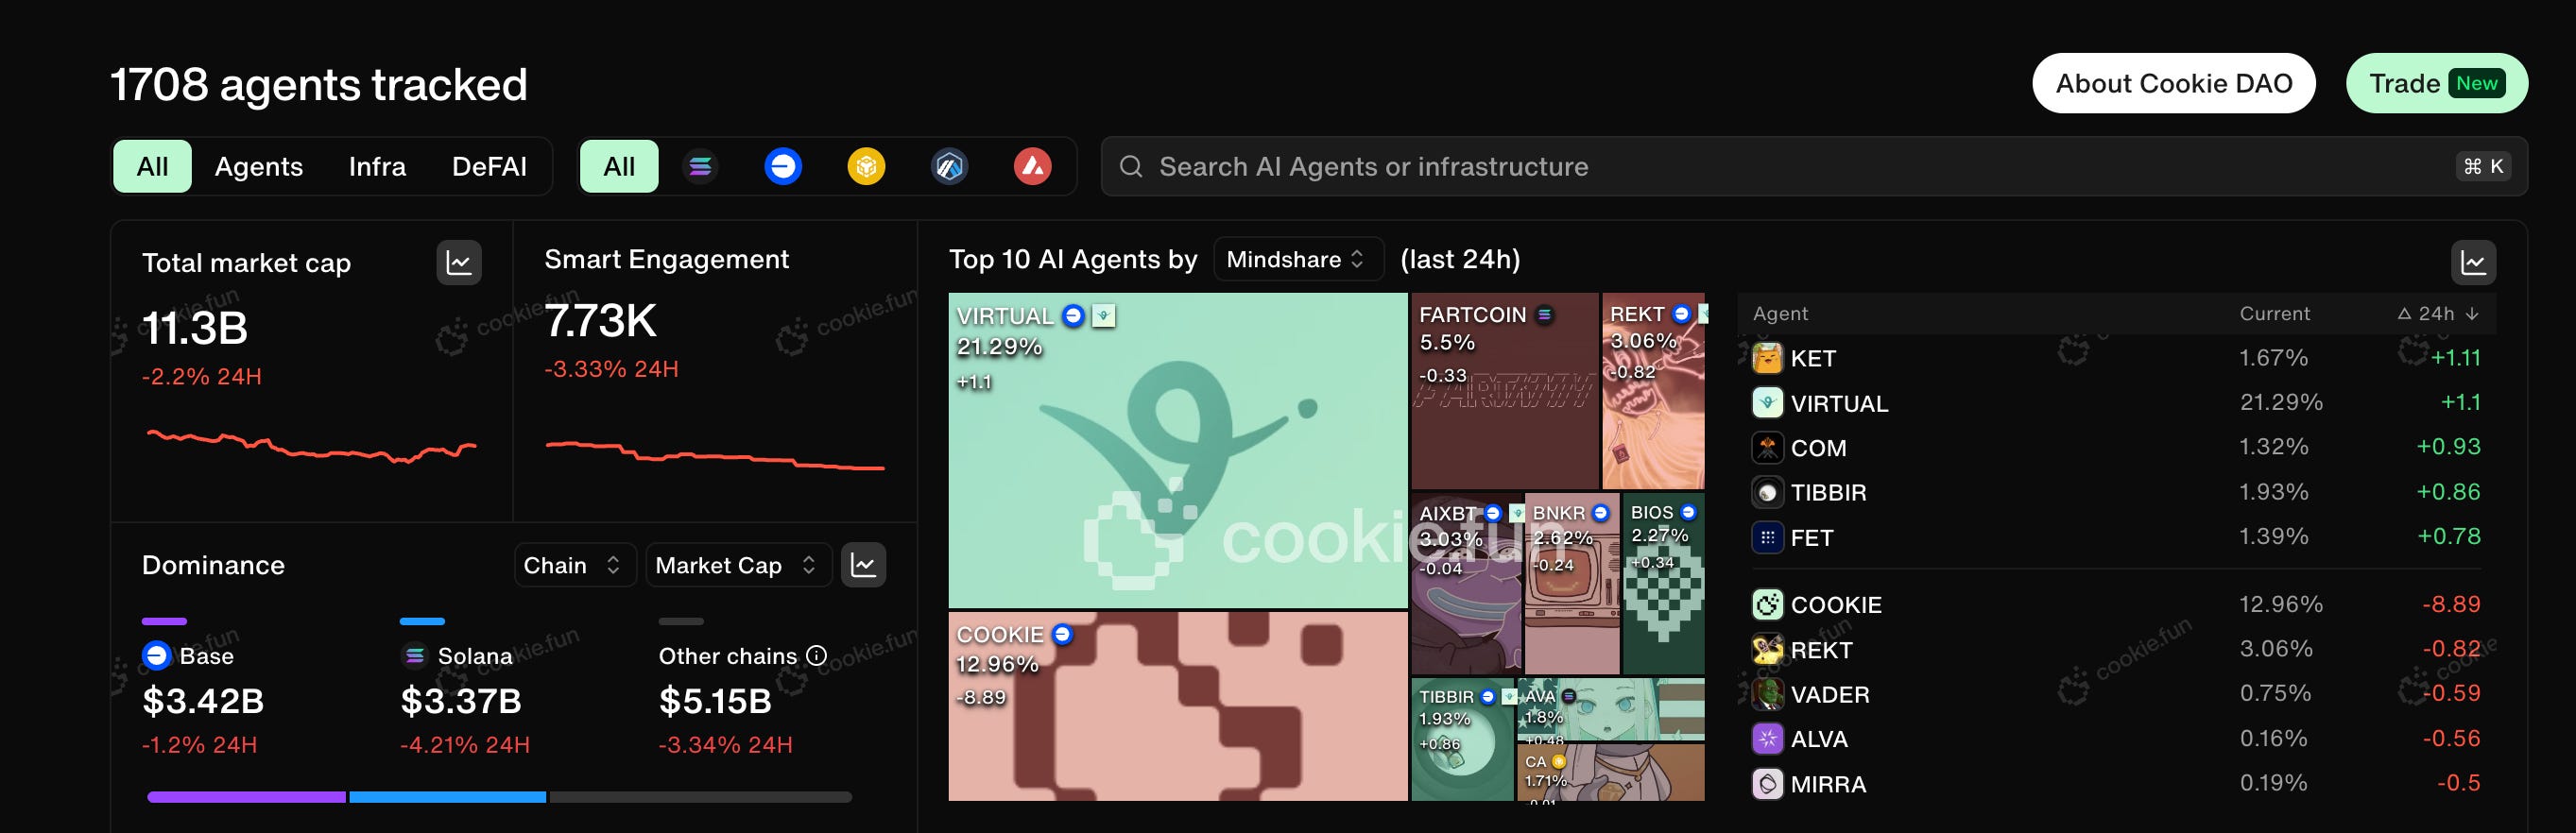2576x833 pixels.
Task: Click the Agent column header
Action: click(x=1780, y=314)
